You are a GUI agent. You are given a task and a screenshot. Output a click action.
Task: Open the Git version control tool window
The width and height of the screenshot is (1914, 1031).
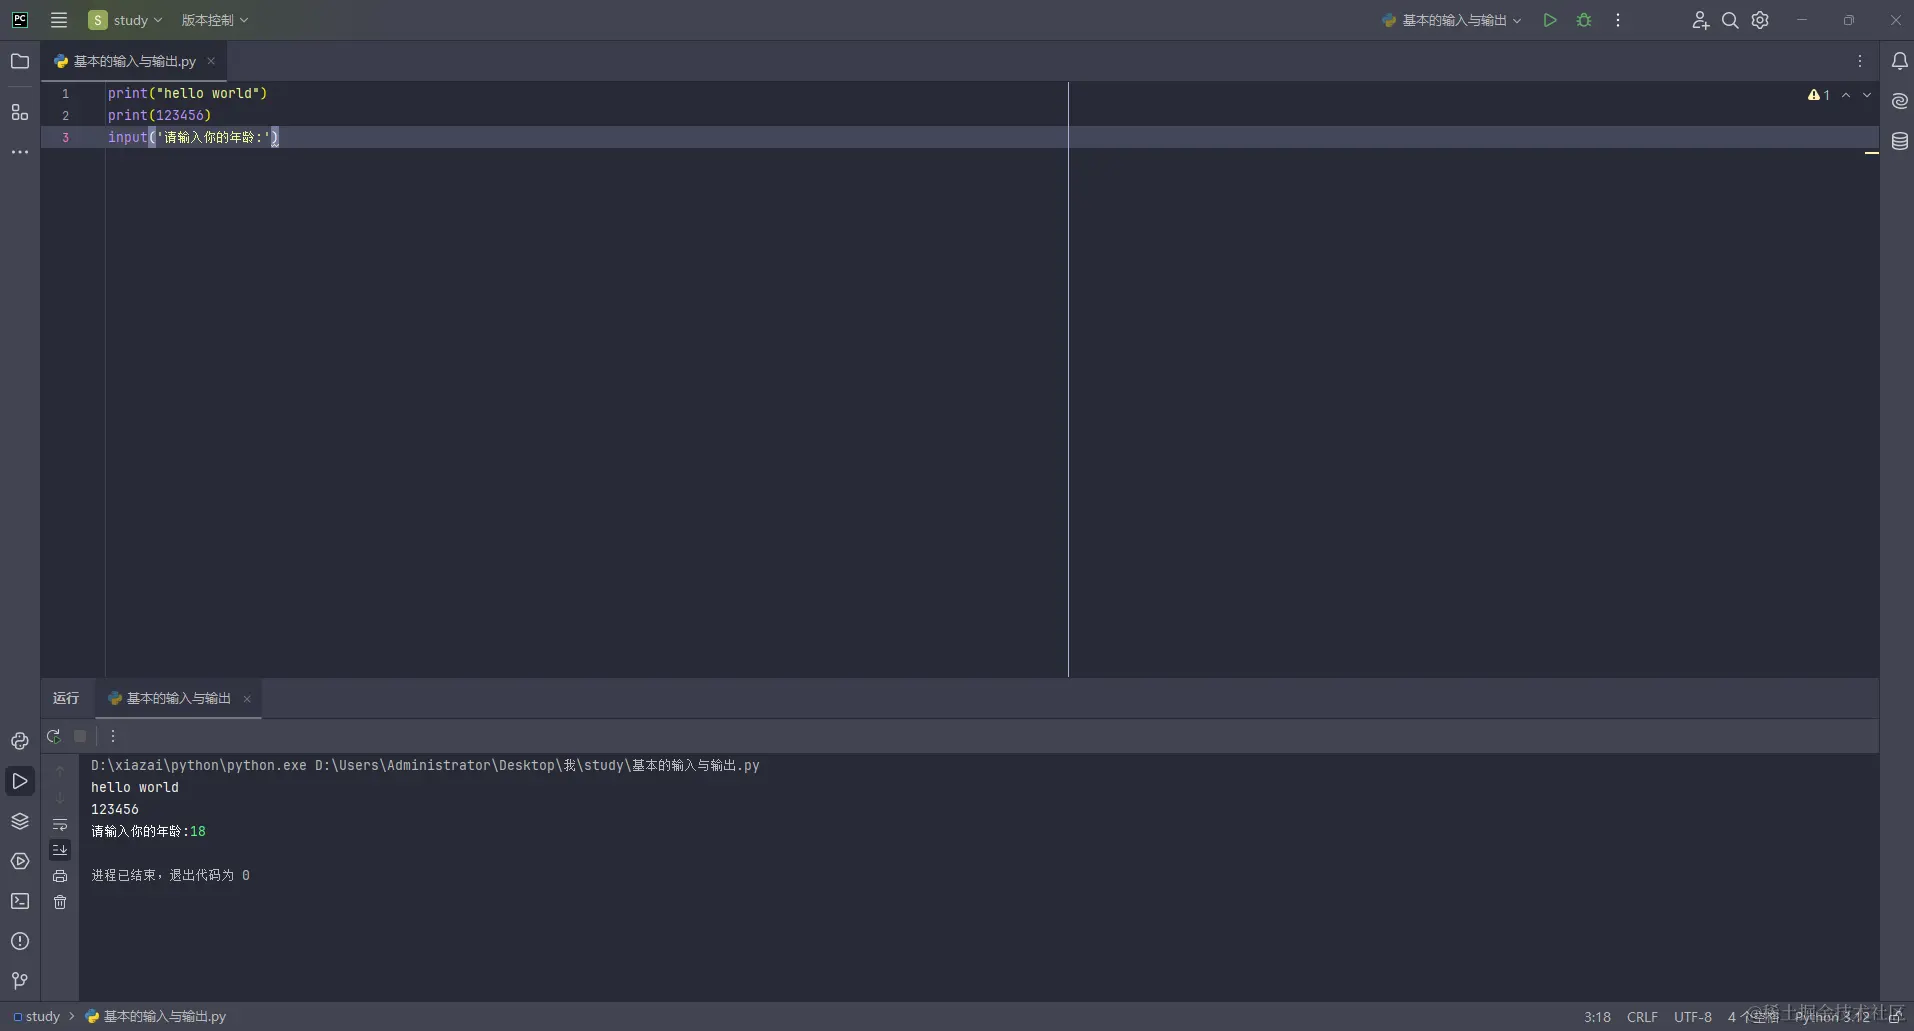20,980
